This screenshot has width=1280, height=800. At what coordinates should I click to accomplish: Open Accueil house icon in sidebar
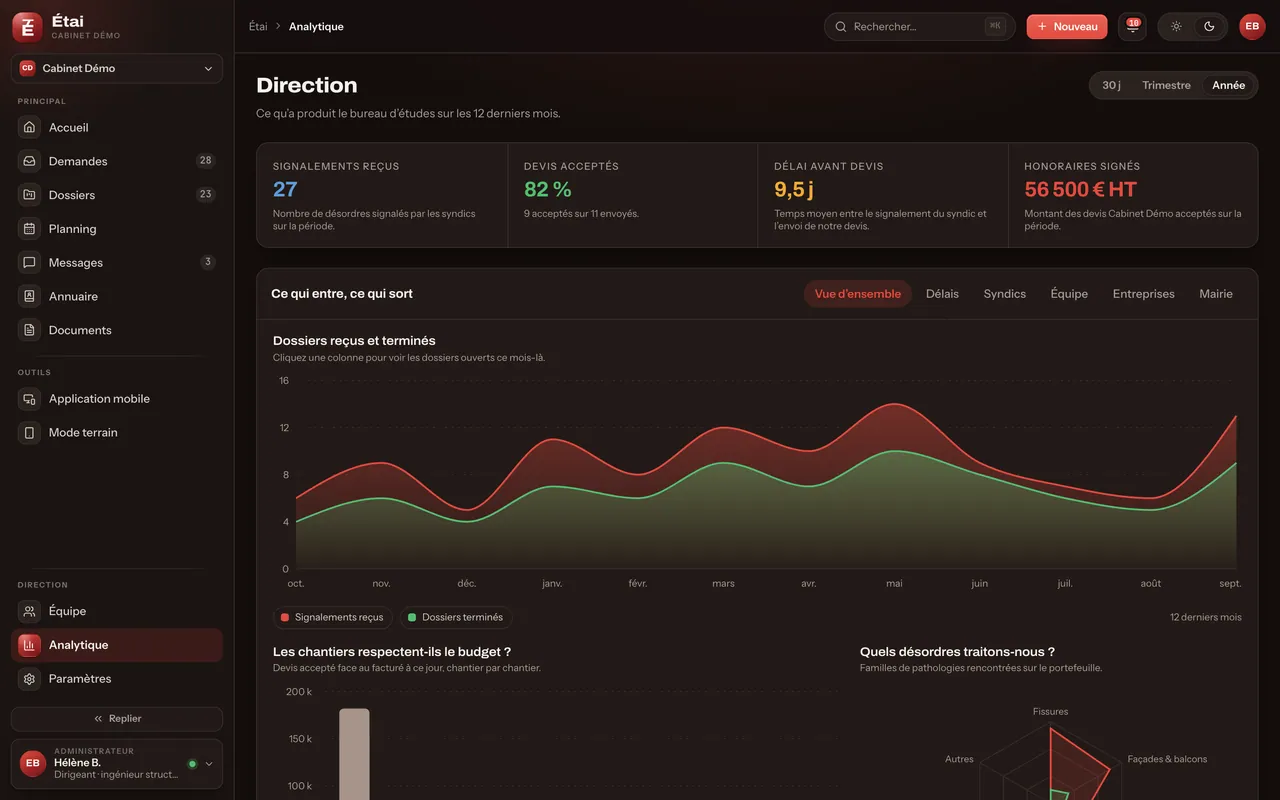pyautogui.click(x=29, y=127)
